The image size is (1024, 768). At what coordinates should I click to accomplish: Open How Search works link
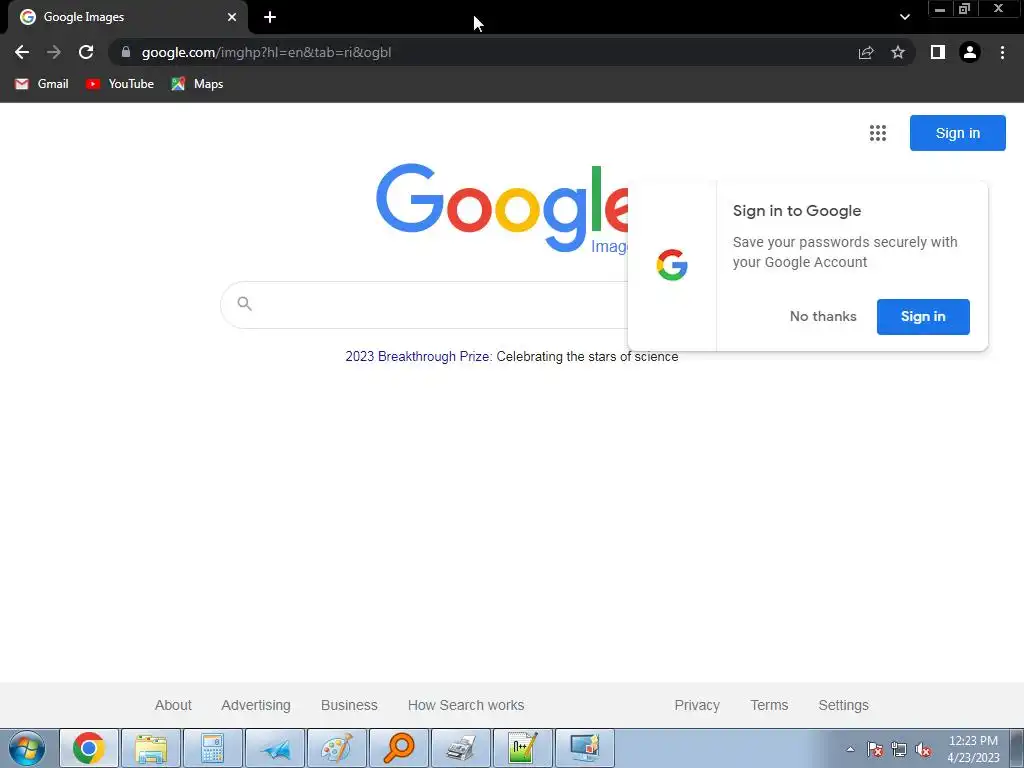click(x=466, y=705)
